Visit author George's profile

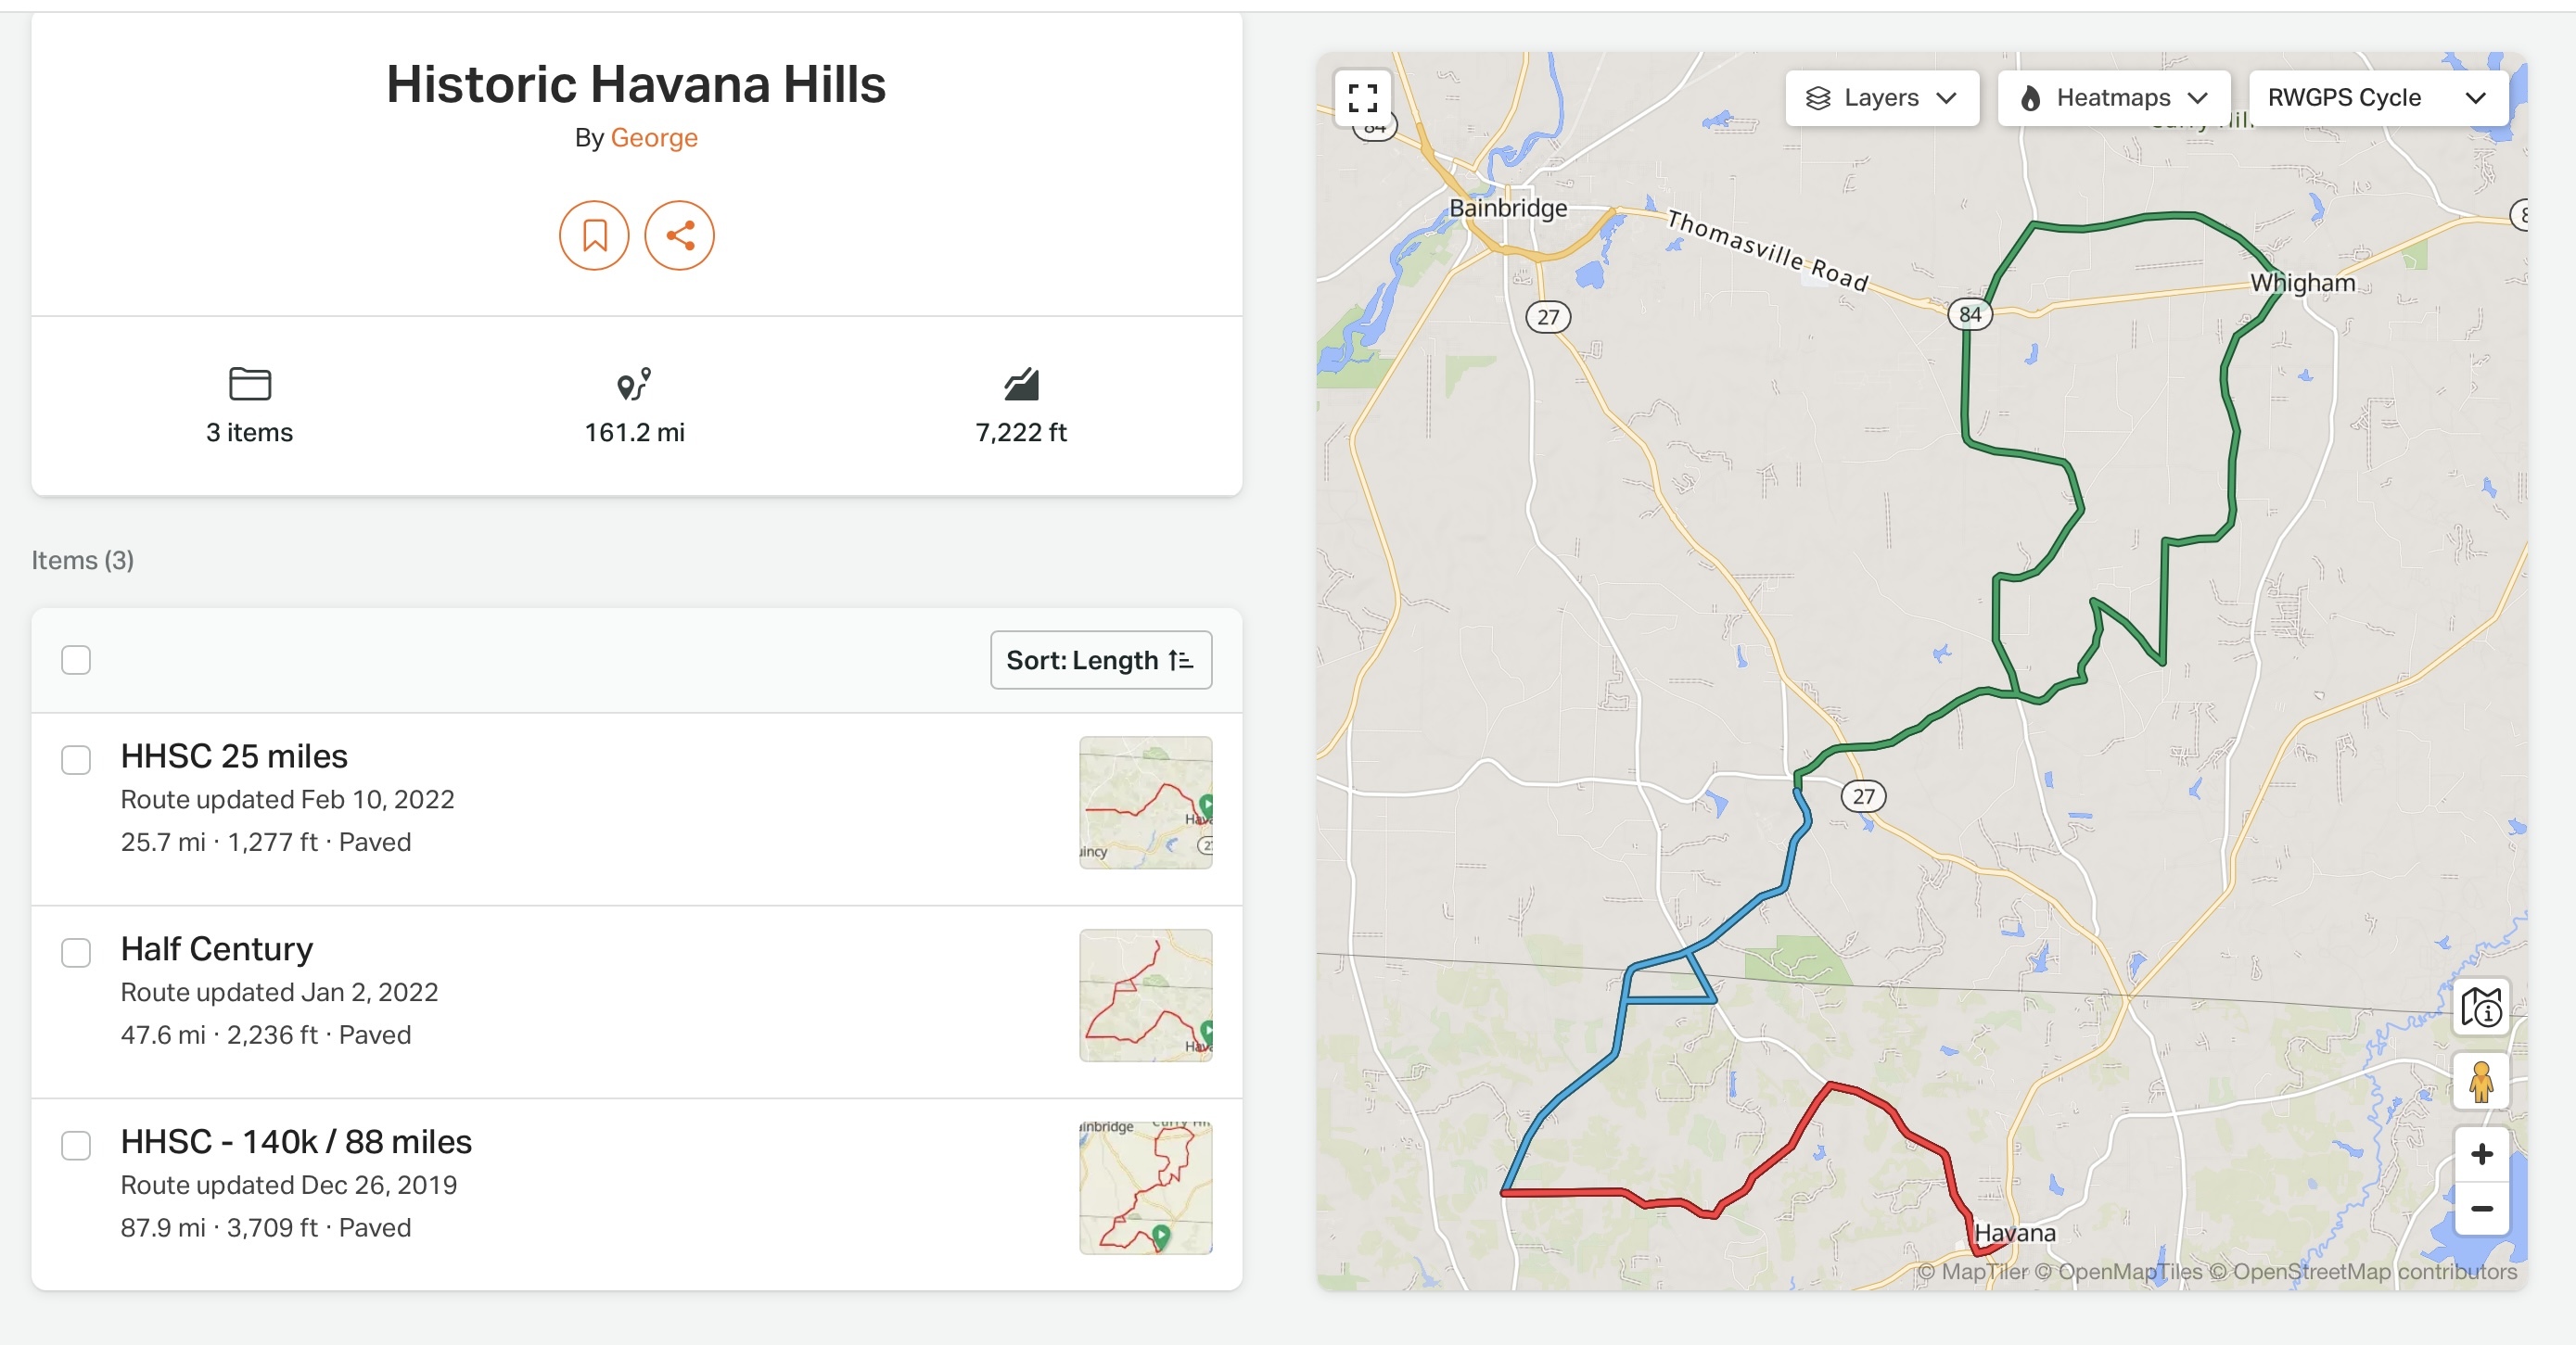(x=654, y=138)
